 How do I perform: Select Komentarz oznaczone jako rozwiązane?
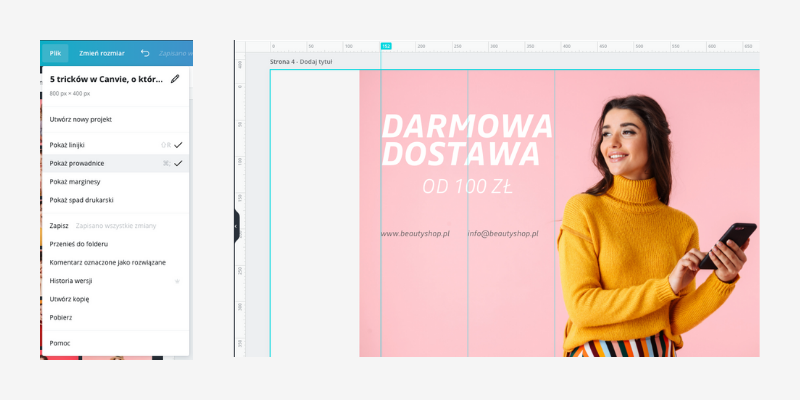click(115, 262)
